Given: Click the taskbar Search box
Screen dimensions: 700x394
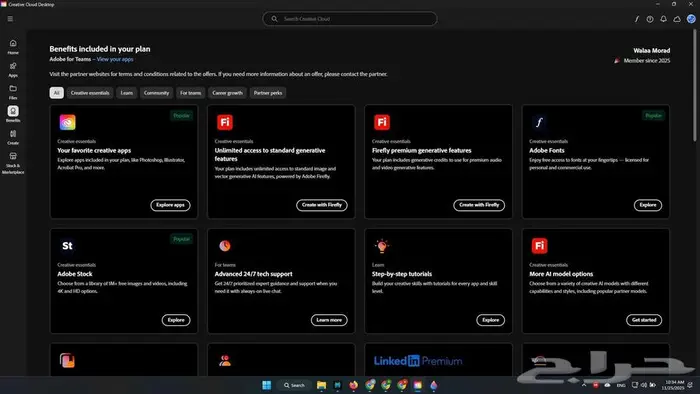Looking at the screenshot, I should coord(294,385).
